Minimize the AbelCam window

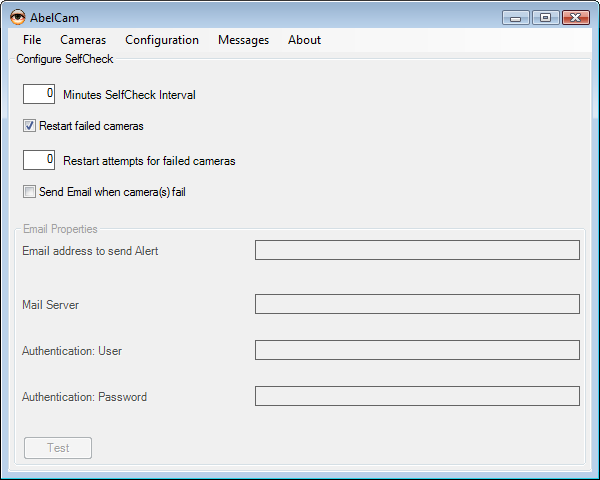517,17
